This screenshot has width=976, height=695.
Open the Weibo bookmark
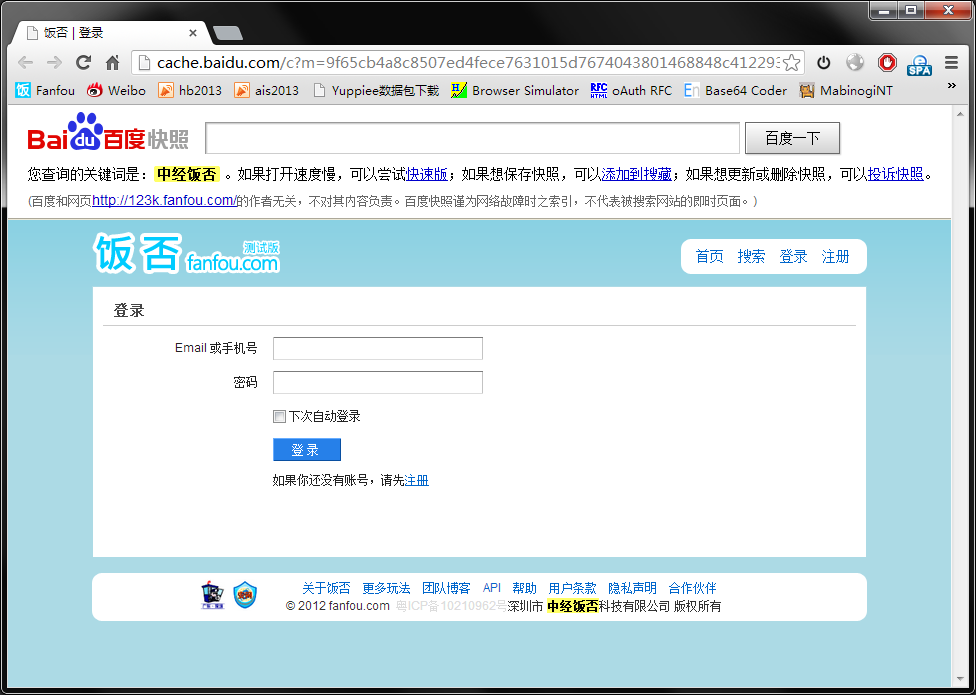pos(116,91)
